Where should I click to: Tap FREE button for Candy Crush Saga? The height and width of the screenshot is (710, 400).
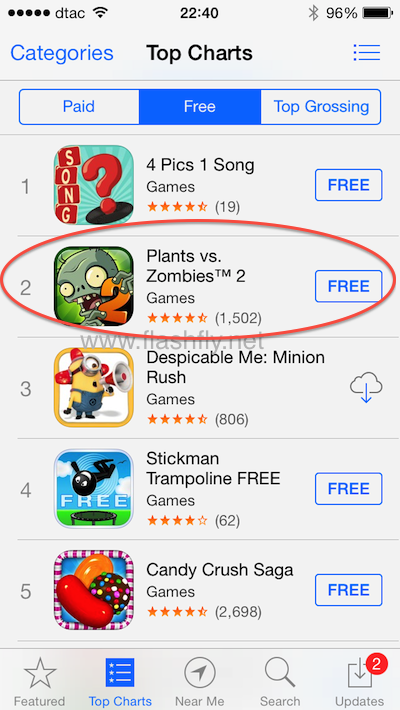point(348,590)
